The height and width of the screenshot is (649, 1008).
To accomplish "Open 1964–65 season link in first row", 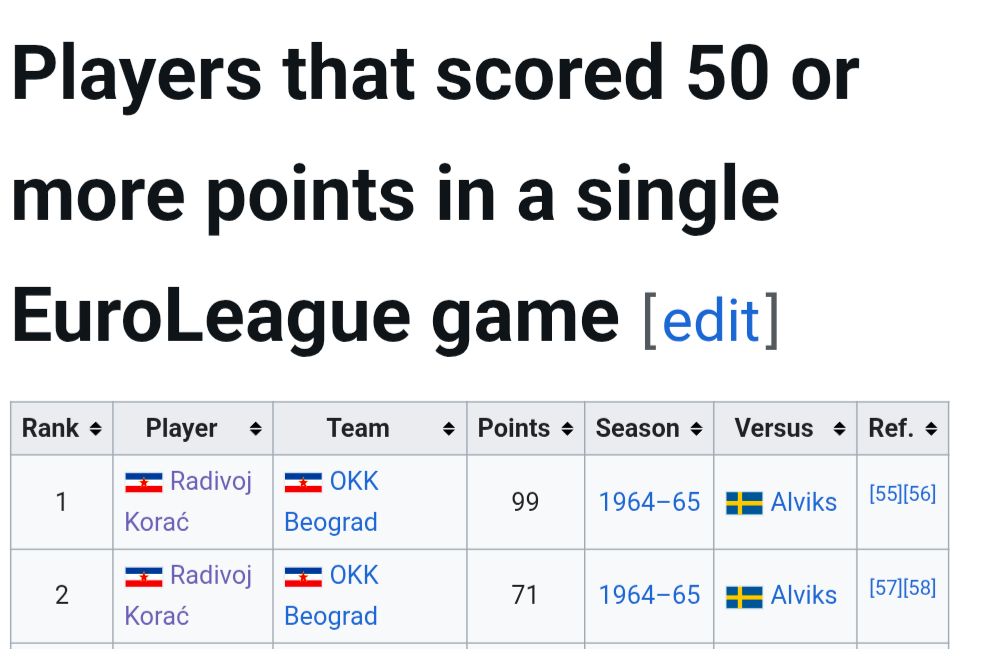I will pyautogui.click(x=649, y=502).
